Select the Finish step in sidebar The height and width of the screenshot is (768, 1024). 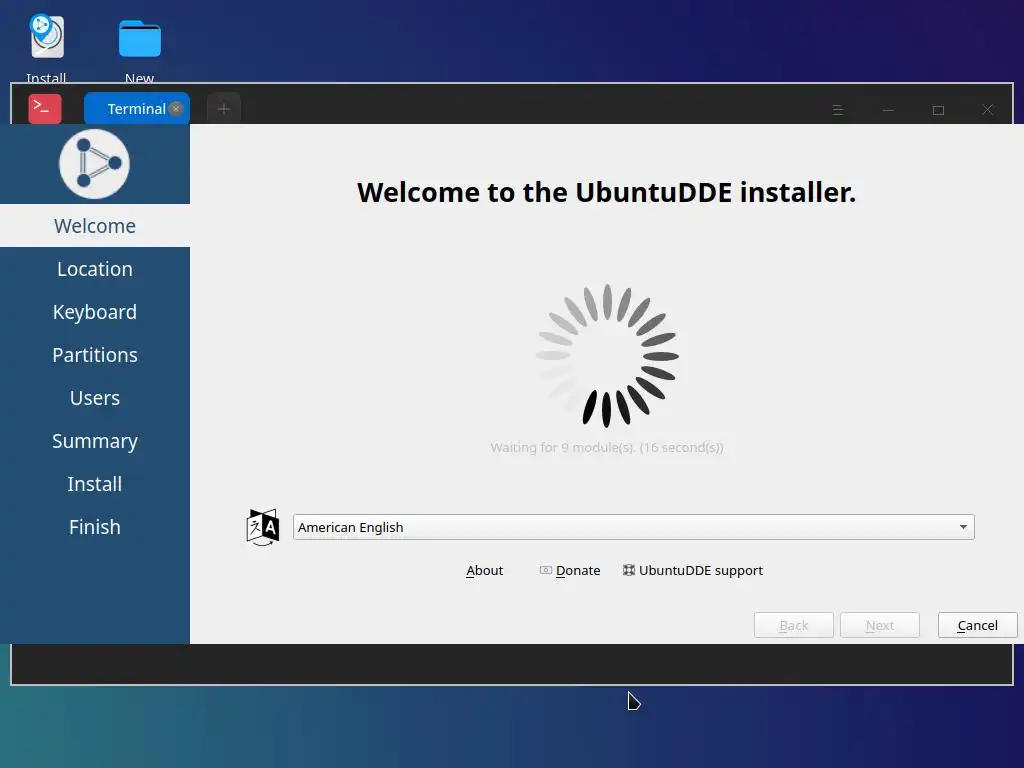[x=95, y=527]
